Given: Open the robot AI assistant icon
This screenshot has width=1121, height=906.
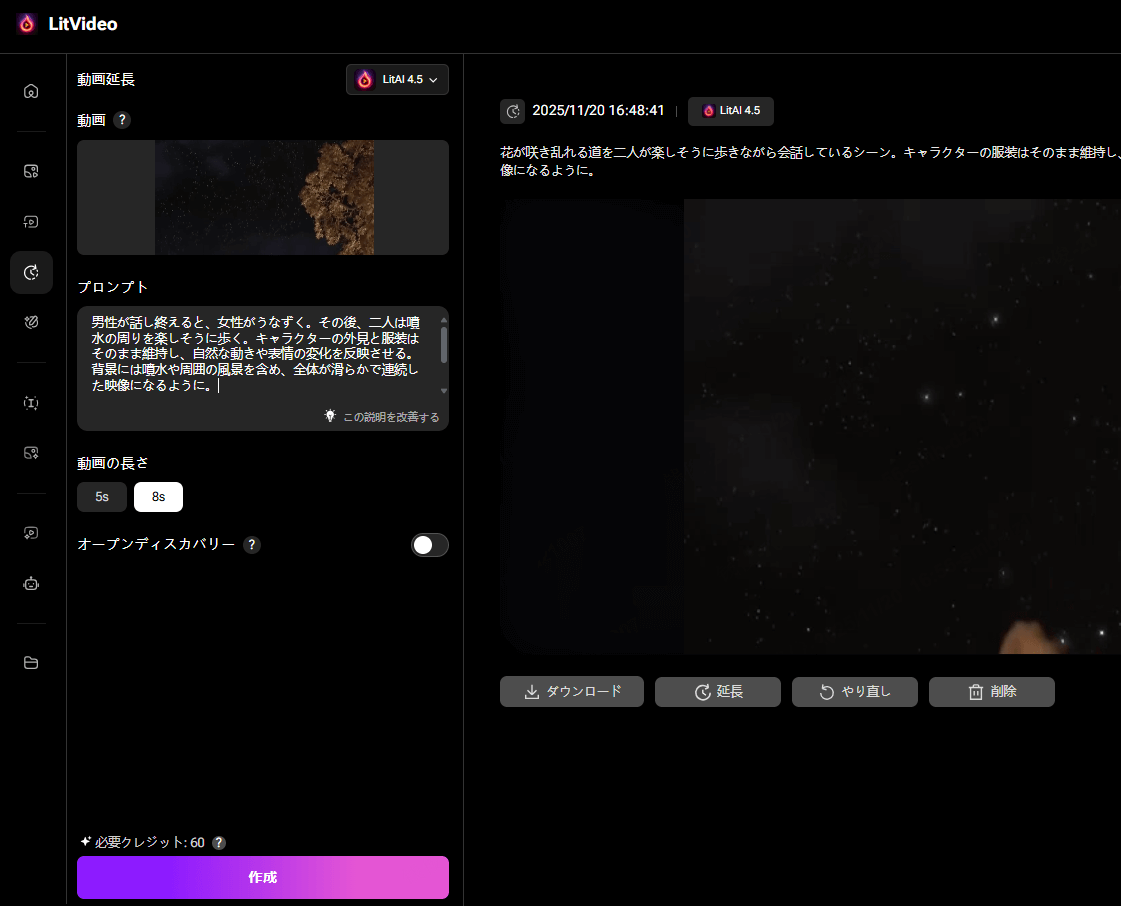Looking at the screenshot, I should click(x=31, y=583).
